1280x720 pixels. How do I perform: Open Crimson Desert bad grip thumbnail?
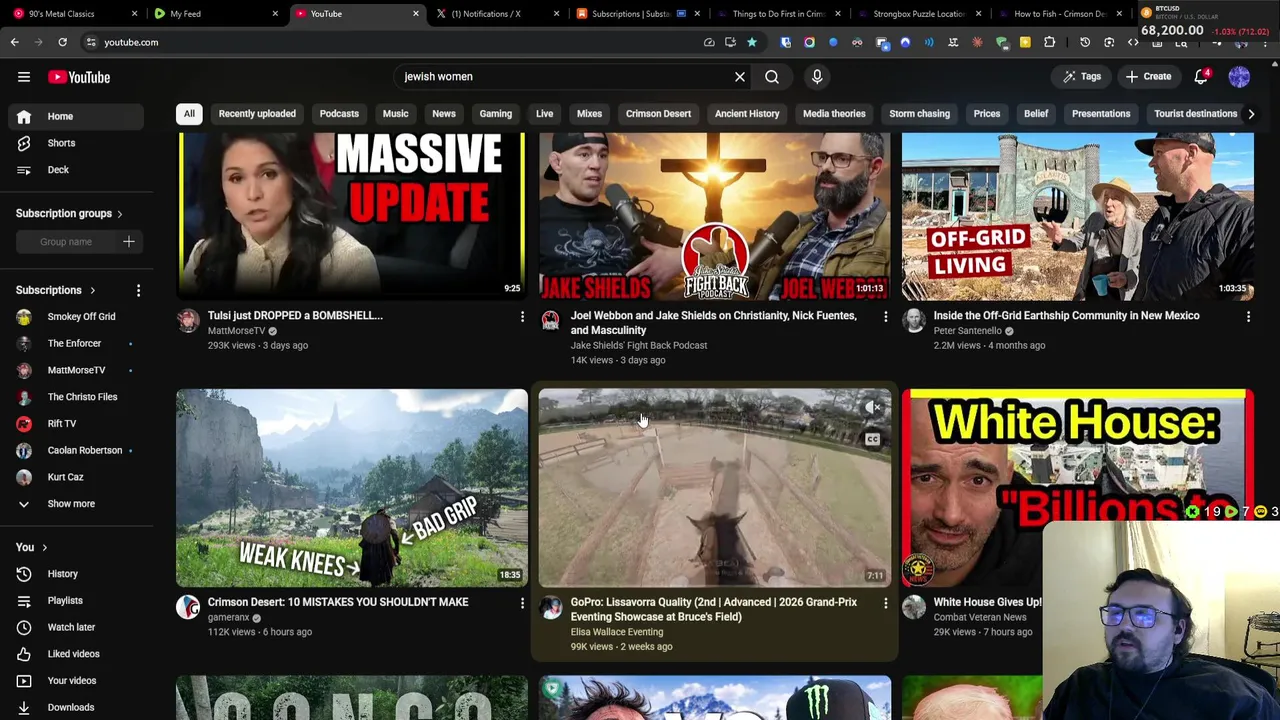click(351, 487)
